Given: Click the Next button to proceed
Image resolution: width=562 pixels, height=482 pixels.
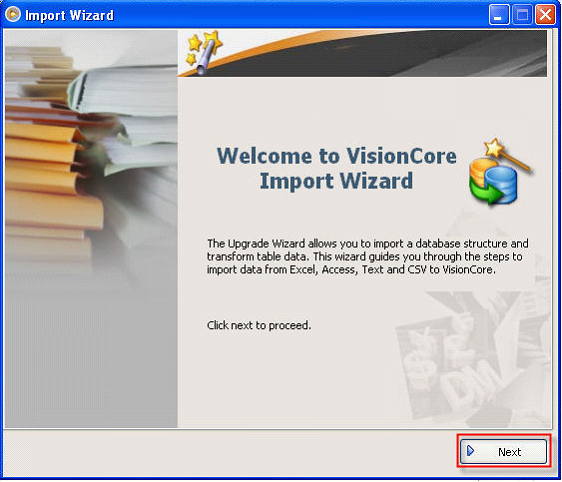Looking at the screenshot, I should click(504, 452).
